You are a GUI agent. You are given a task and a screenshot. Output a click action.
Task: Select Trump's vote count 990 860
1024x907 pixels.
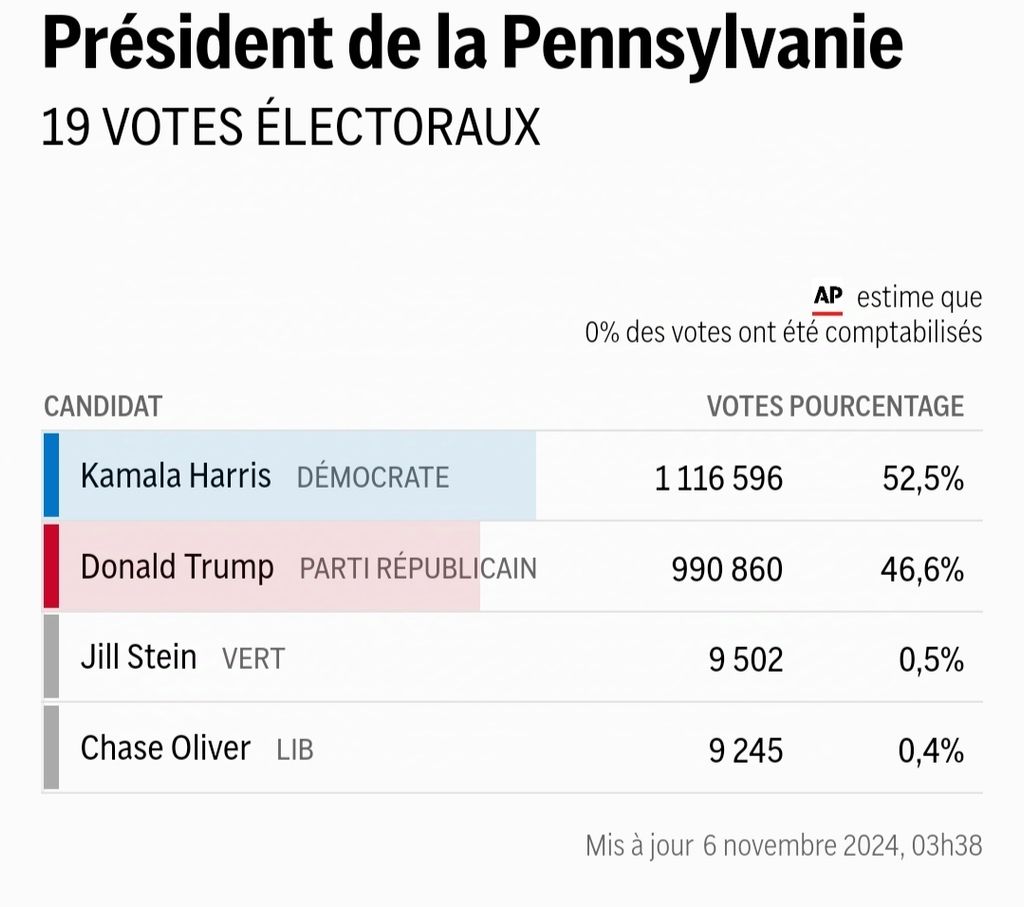point(727,570)
